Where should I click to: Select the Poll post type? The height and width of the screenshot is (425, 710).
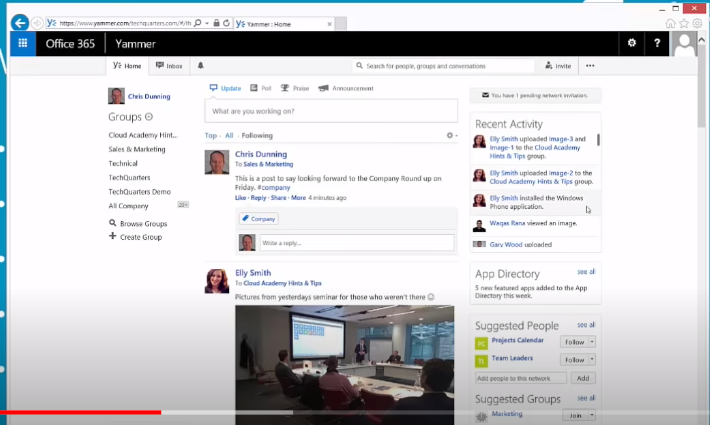tap(261, 88)
